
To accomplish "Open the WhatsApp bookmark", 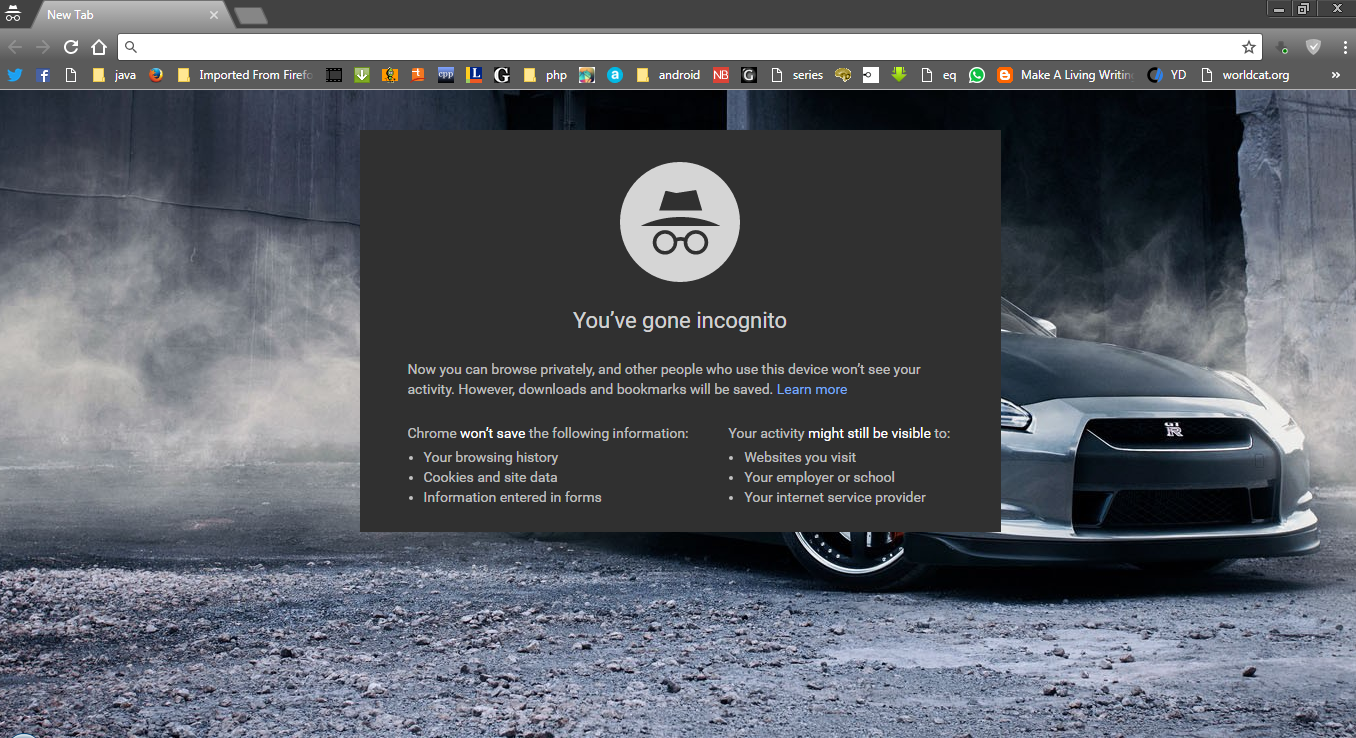I will tap(977, 74).
